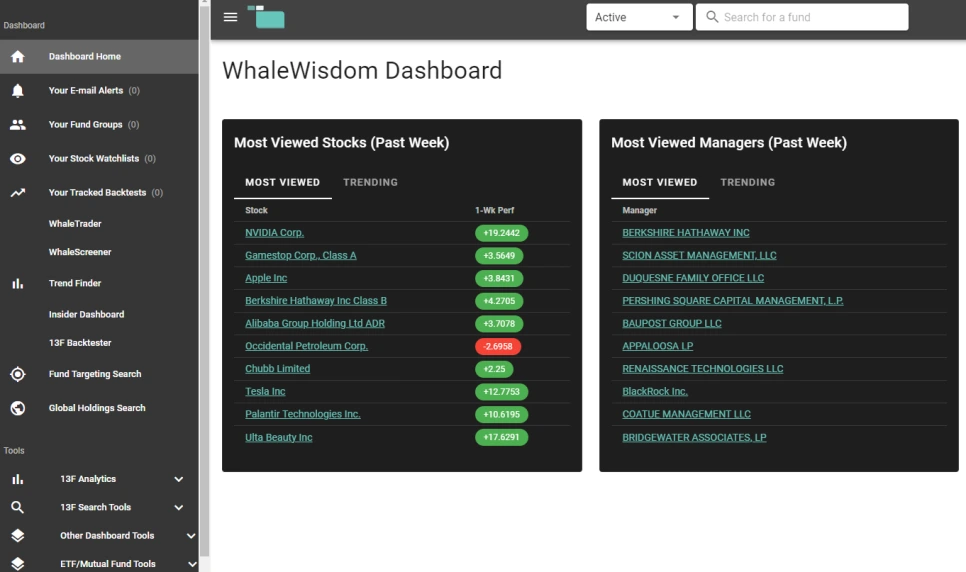The image size is (966, 572).
Task: Open the Ulta Beauty Inc link
Action: pos(279,438)
